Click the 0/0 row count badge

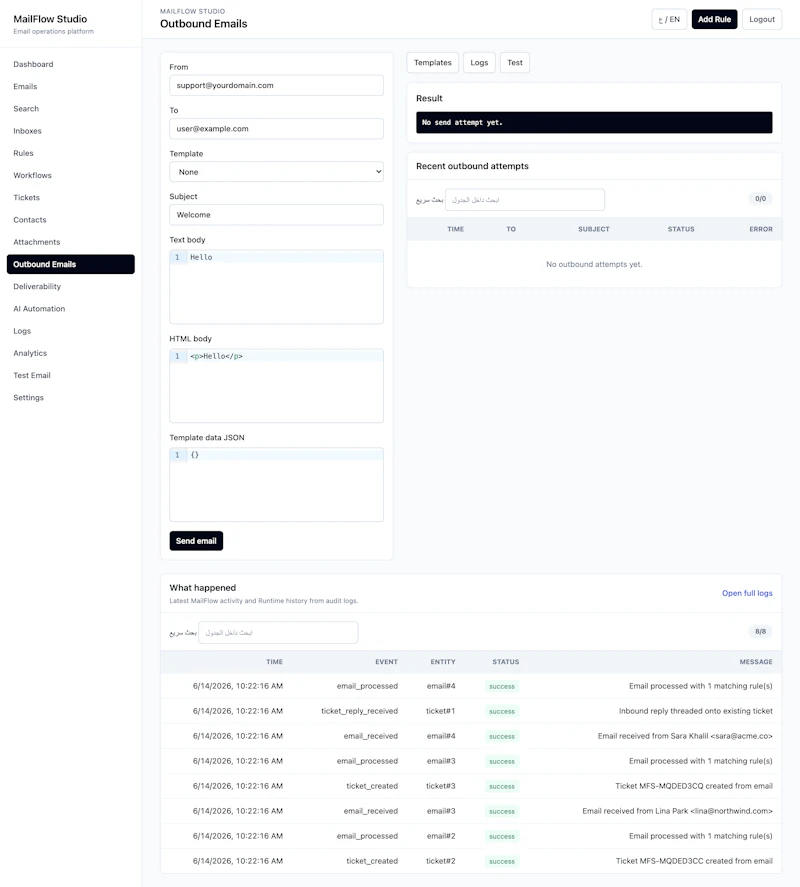tap(760, 199)
